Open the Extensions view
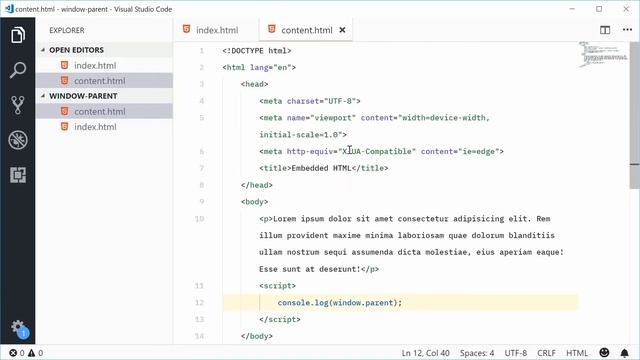This screenshot has width=640, height=360. (x=18, y=175)
